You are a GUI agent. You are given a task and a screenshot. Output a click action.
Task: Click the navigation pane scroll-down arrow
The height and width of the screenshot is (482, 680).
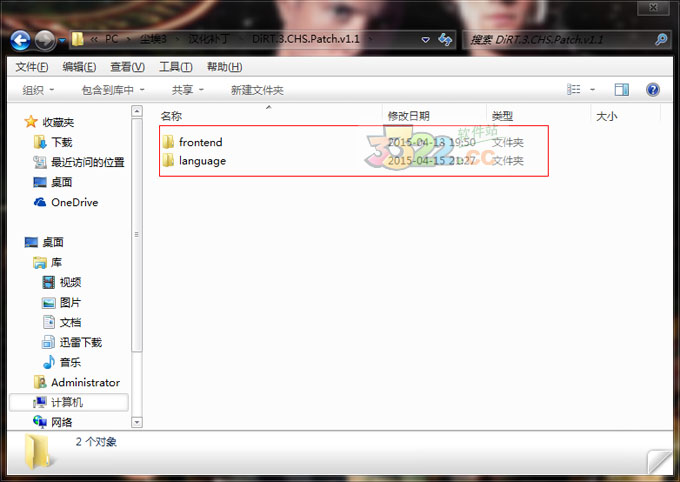(137, 422)
